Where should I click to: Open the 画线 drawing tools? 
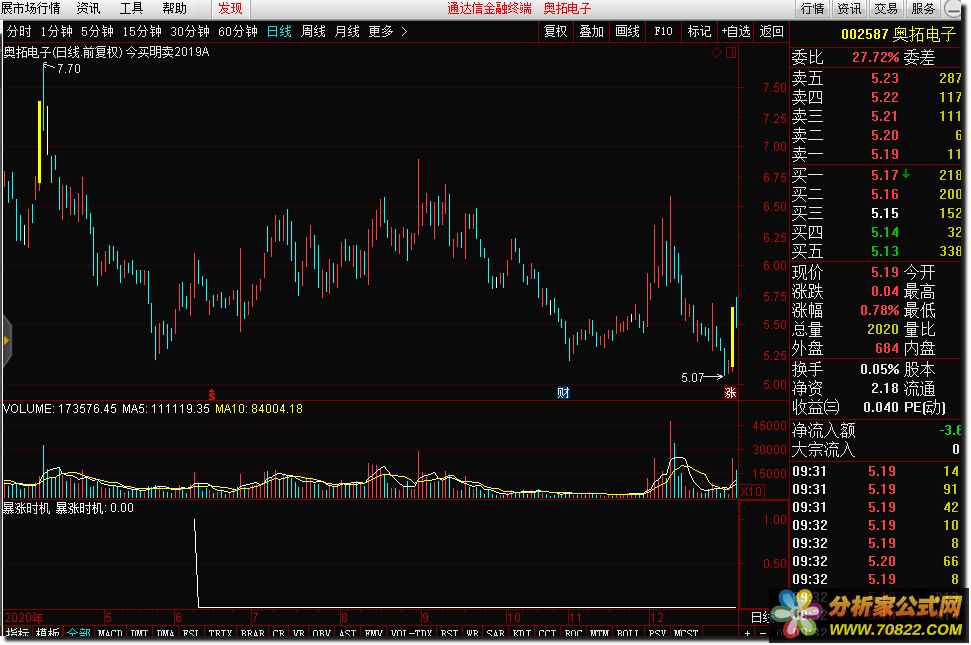click(627, 31)
